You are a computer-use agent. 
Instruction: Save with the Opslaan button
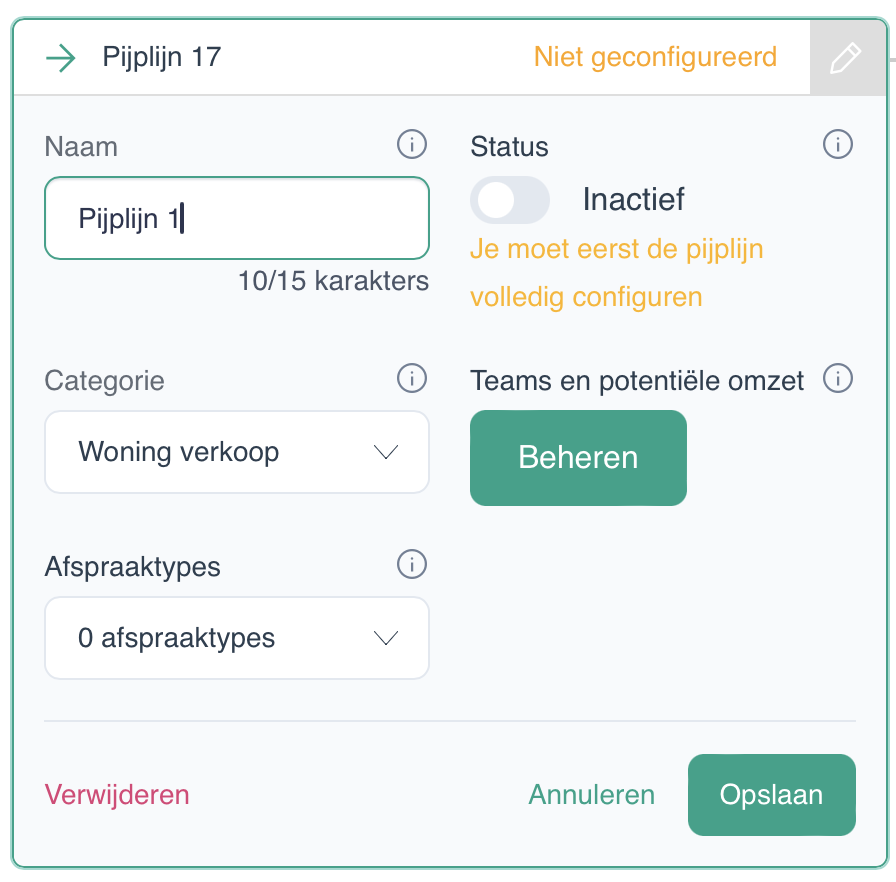pyautogui.click(x=771, y=795)
